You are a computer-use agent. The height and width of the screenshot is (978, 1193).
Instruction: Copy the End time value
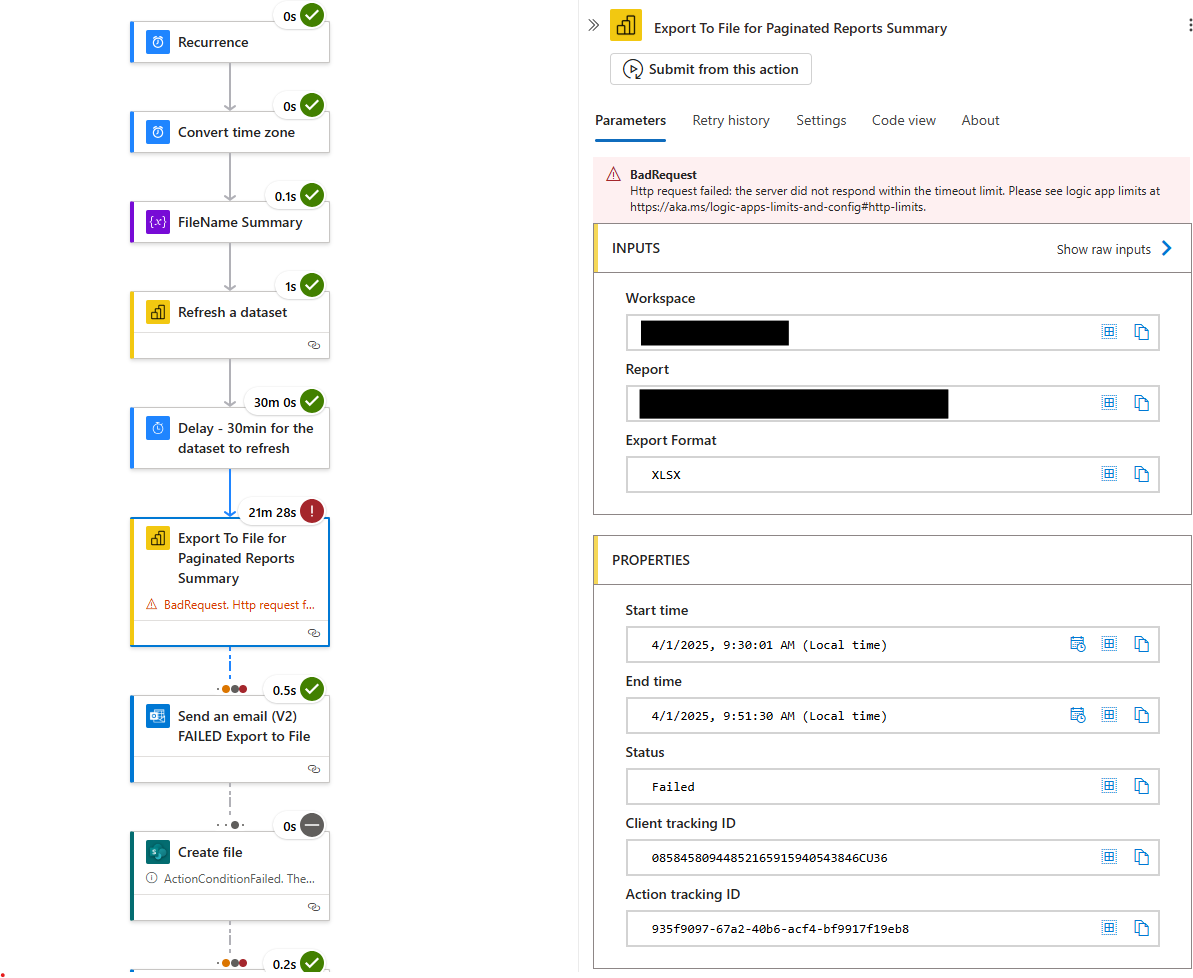(x=1141, y=715)
